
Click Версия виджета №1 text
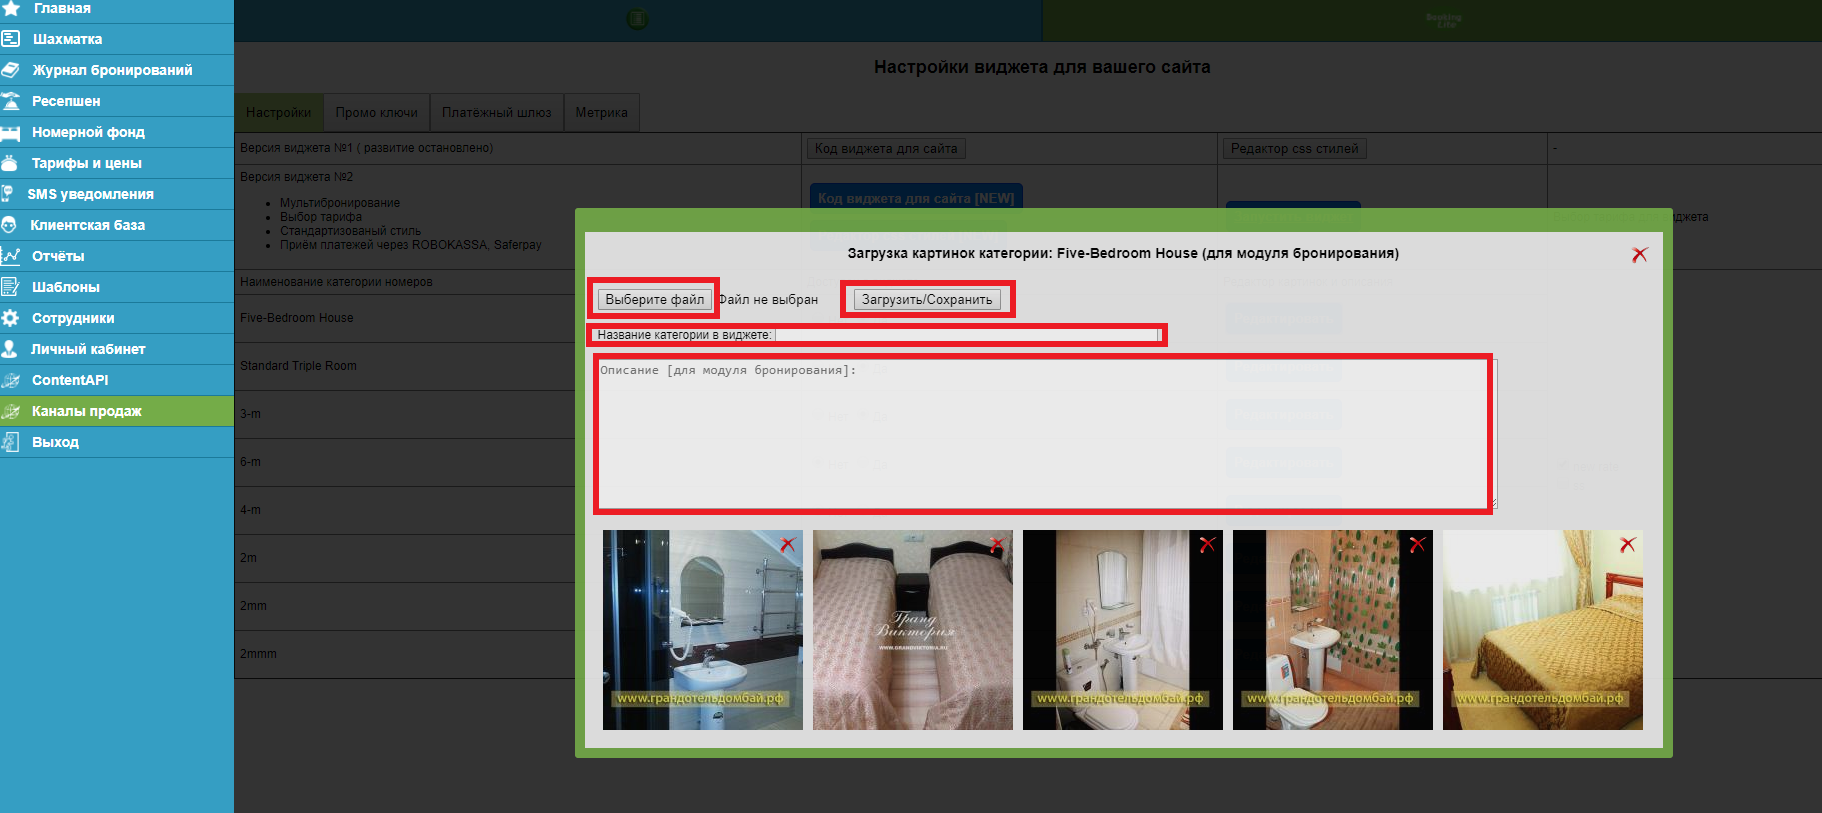tap(366, 148)
